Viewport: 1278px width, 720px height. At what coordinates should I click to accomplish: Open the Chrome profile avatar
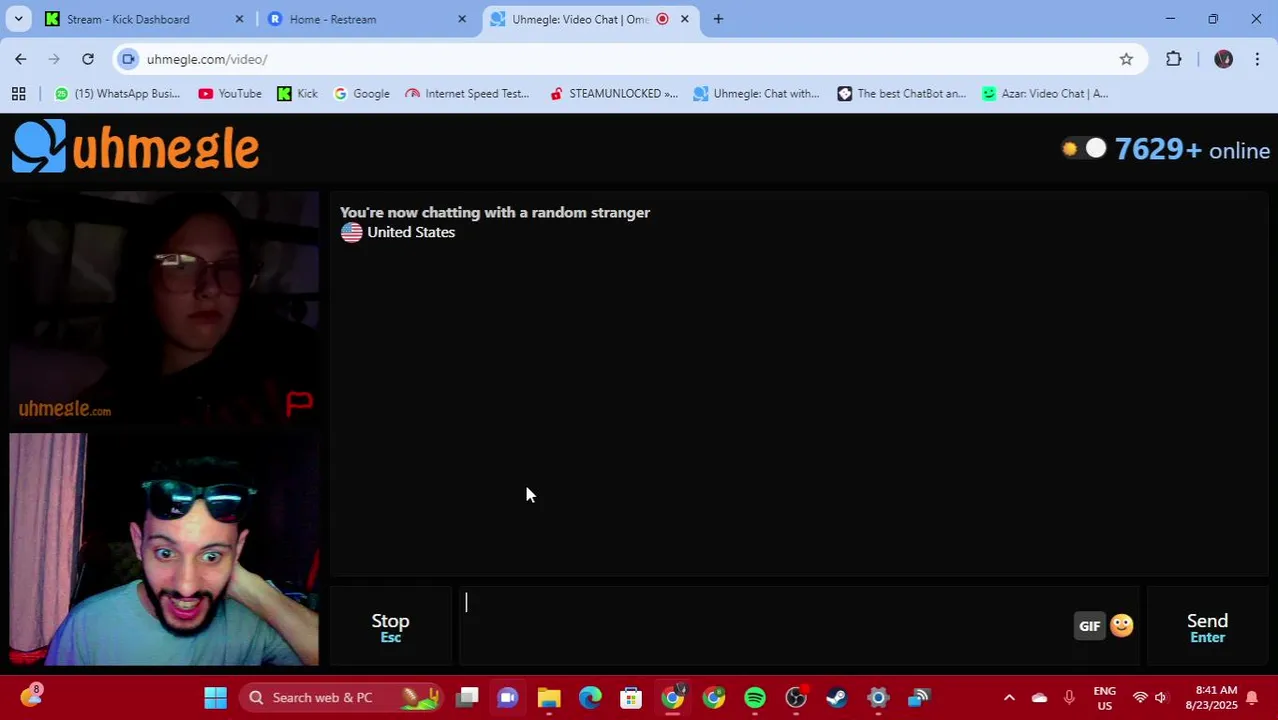click(x=1223, y=59)
